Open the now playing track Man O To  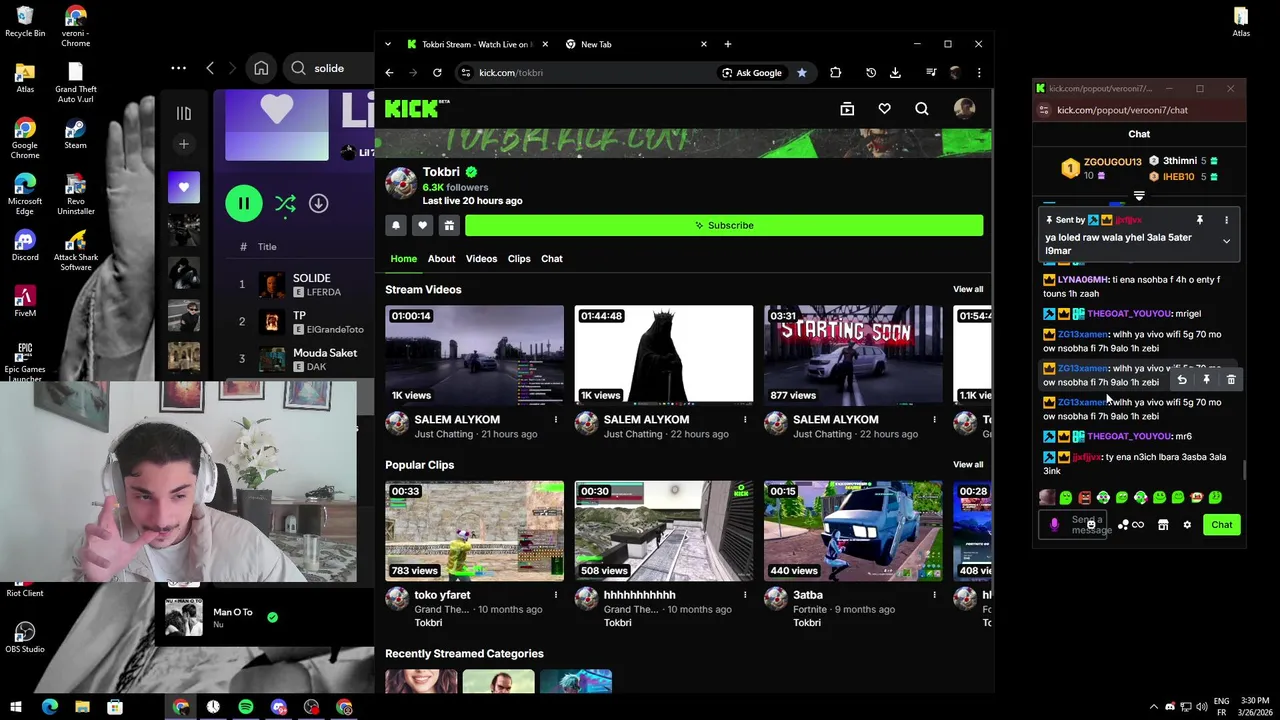pyautogui.click(x=232, y=612)
